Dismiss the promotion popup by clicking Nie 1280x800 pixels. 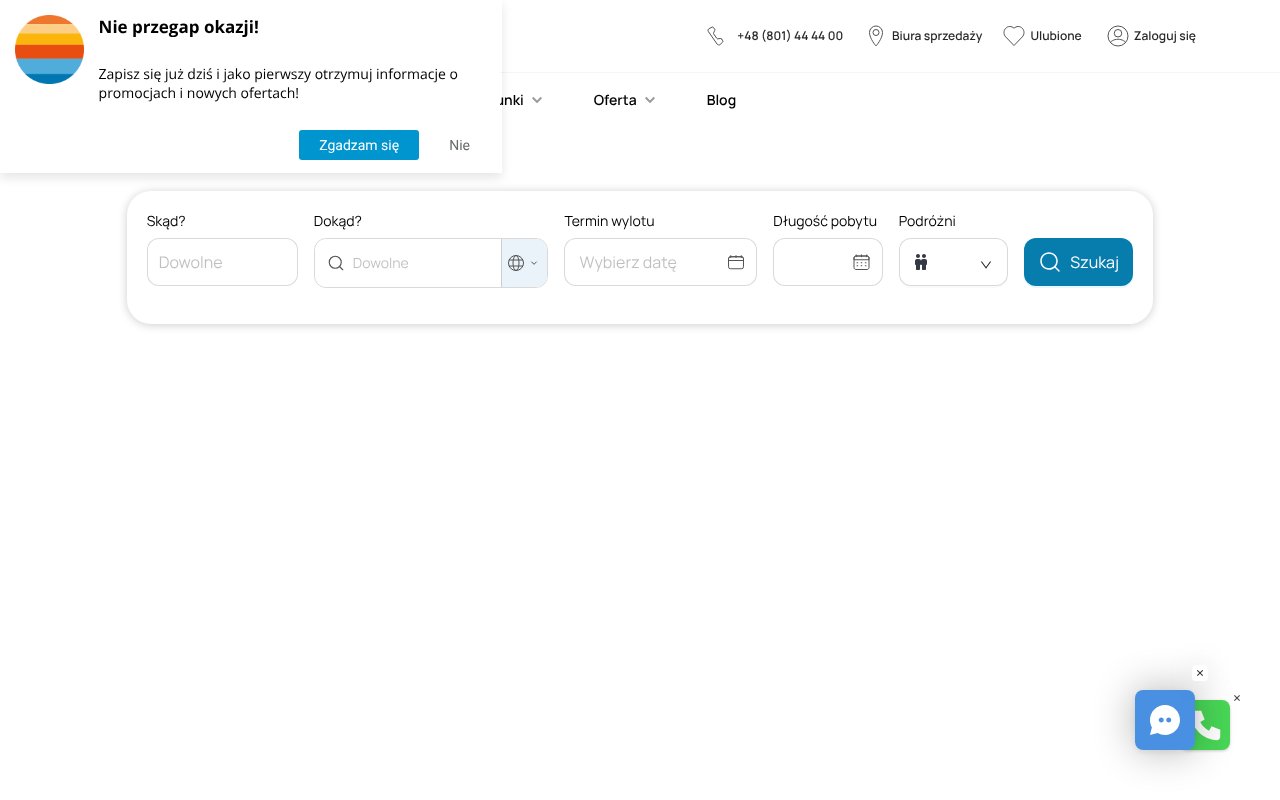(459, 145)
